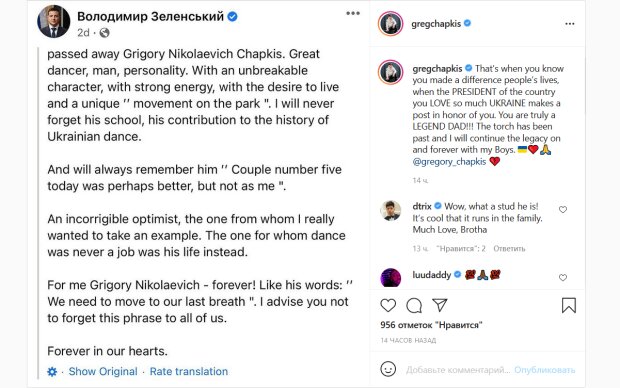The height and width of the screenshot is (388, 620).
Task: Share post via paper plane icon
Action: pos(440,305)
